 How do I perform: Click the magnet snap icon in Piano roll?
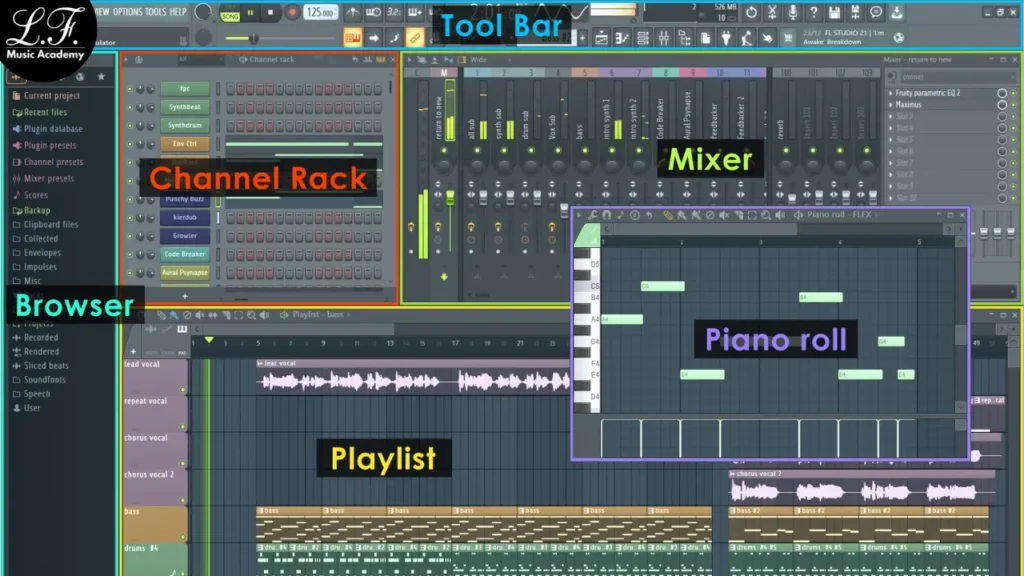coord(607,215)
